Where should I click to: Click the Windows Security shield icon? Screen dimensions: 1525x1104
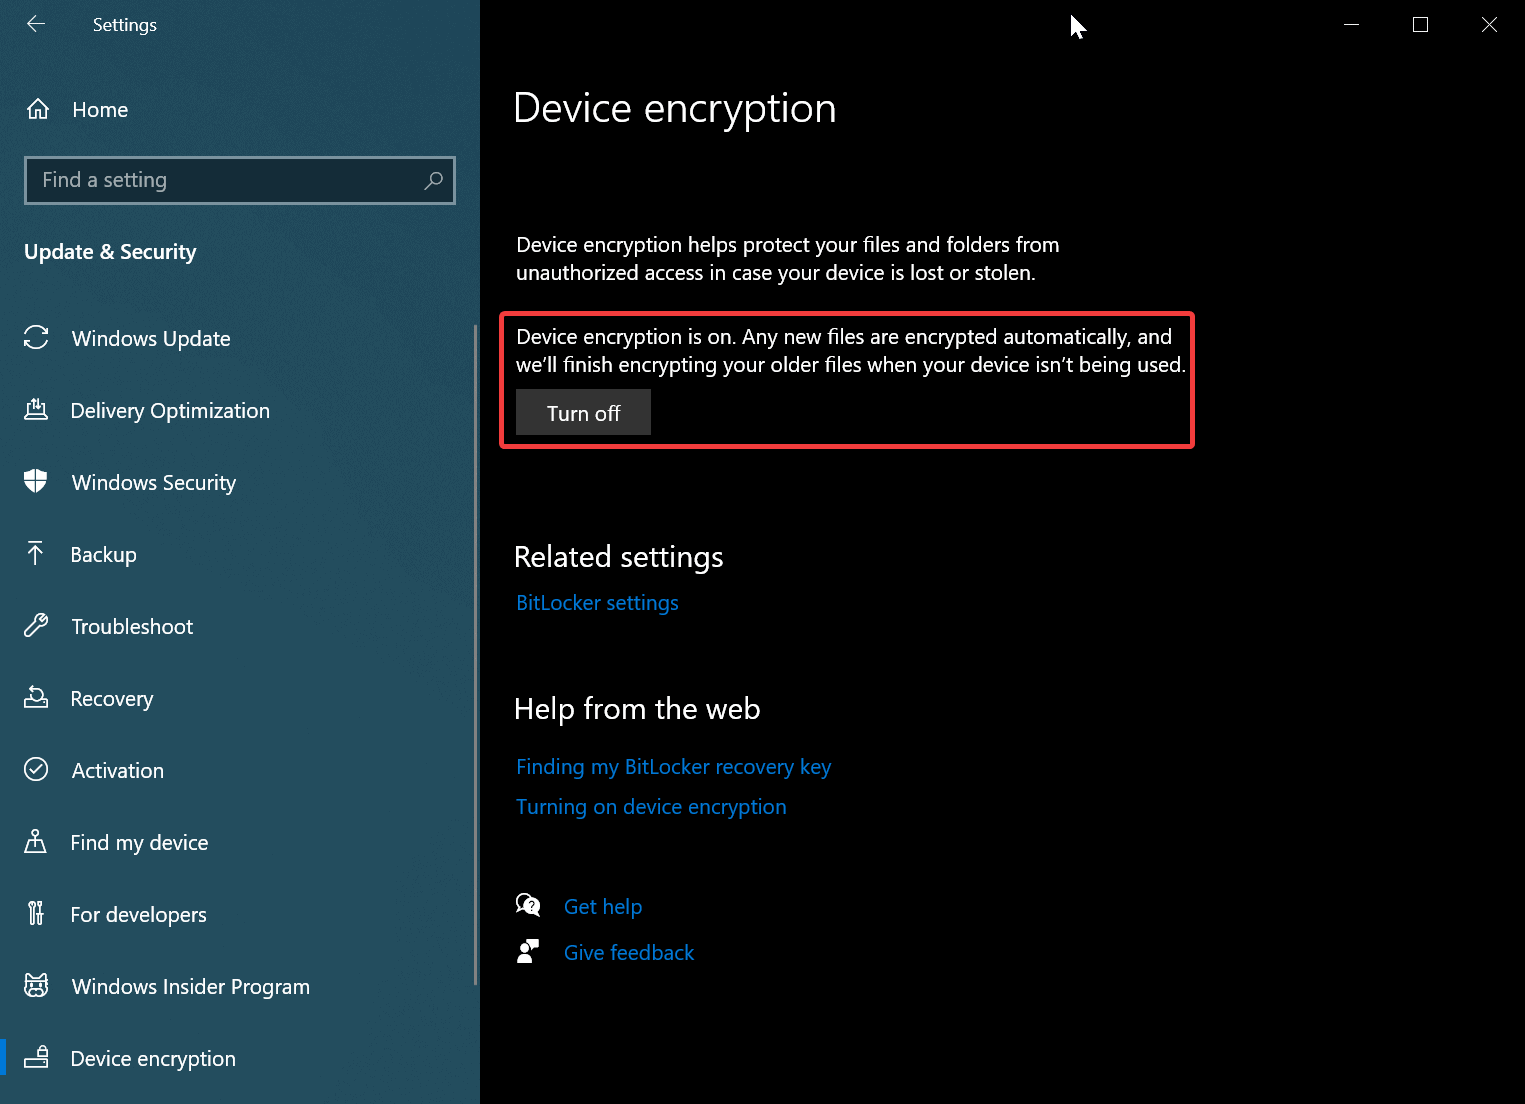(x=36, y=482)
